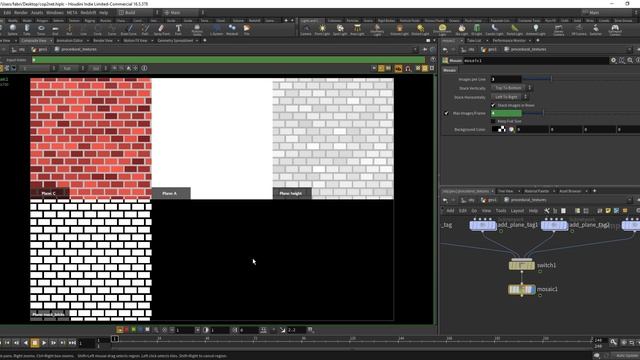This screenshot has width=640, height=360.
Task: Open Composite View tab dropdown arrow
Action: click(x=51, y=40)
